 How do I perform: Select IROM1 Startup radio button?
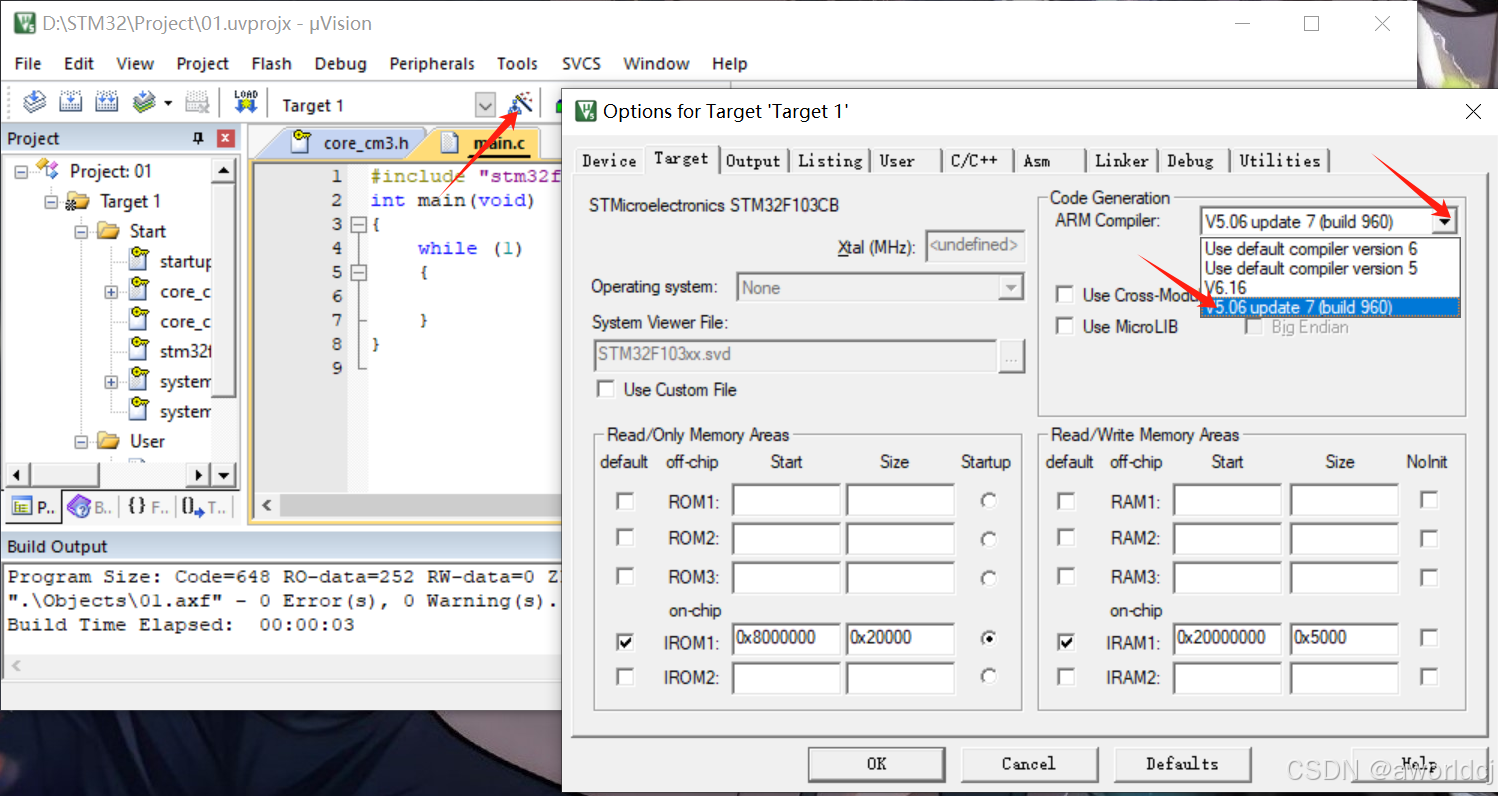[989, 638]
